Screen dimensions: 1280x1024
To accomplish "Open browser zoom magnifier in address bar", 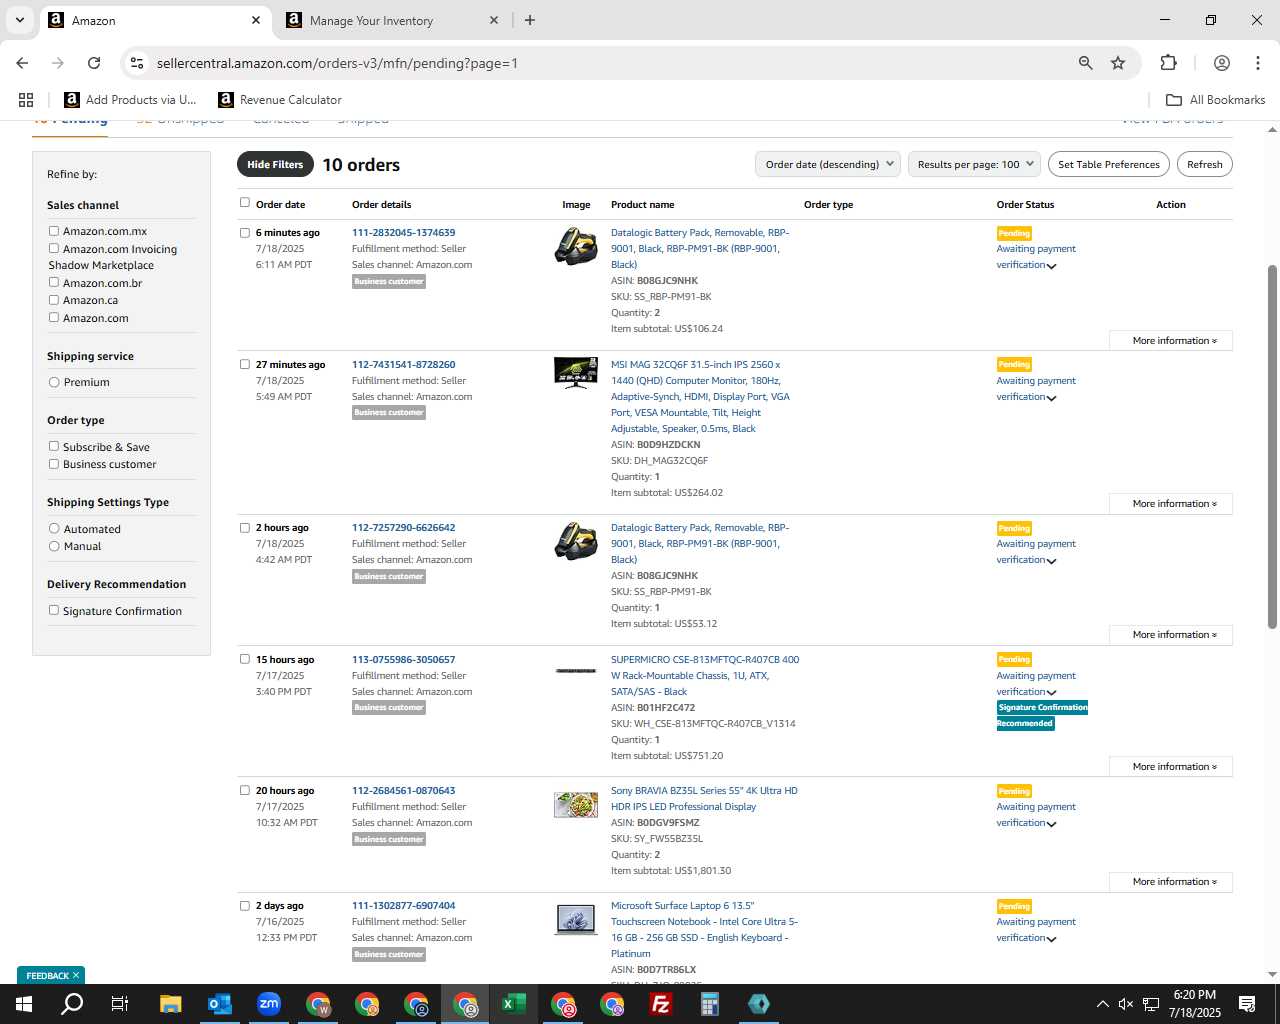I will pos(1086,63).
